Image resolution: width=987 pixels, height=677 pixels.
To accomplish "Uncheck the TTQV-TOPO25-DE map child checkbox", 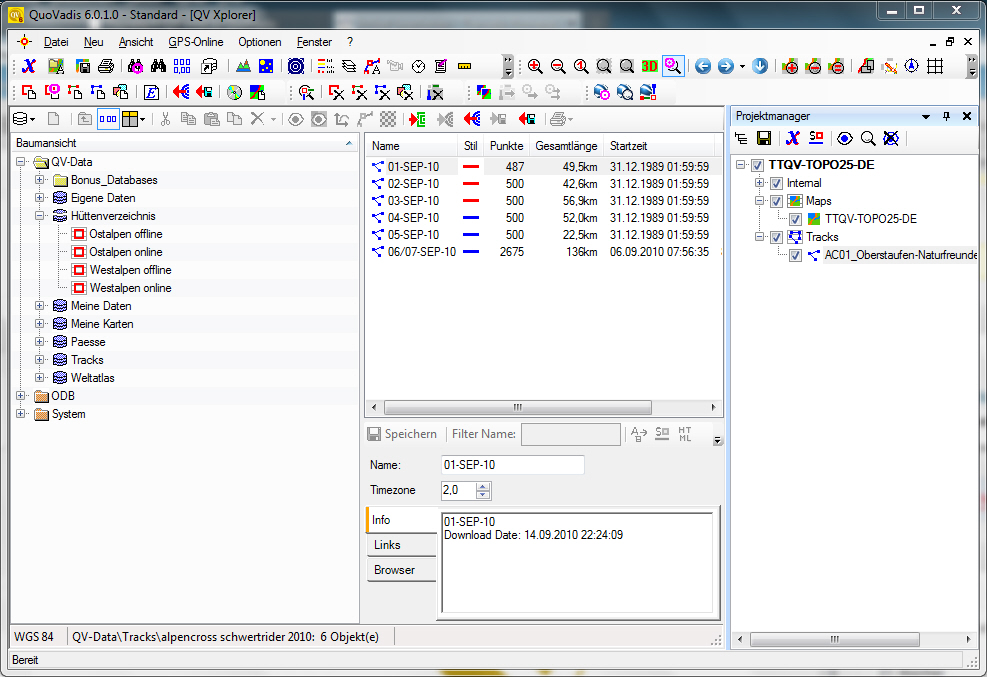I will [795, 220].
